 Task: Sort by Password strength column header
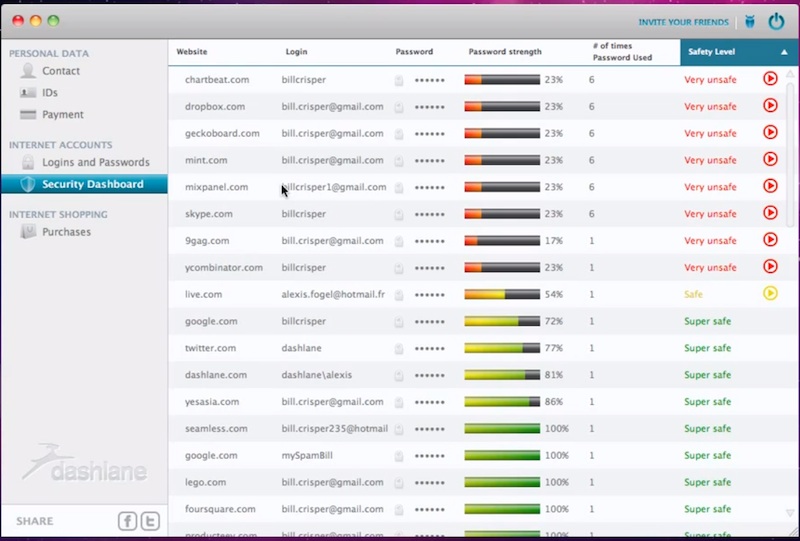coord(505,52)
